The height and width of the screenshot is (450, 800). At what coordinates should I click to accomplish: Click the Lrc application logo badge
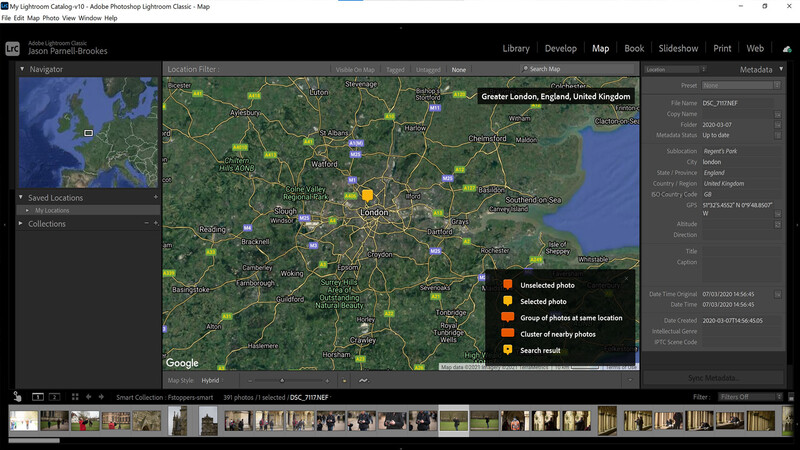(x=12, y=48)
